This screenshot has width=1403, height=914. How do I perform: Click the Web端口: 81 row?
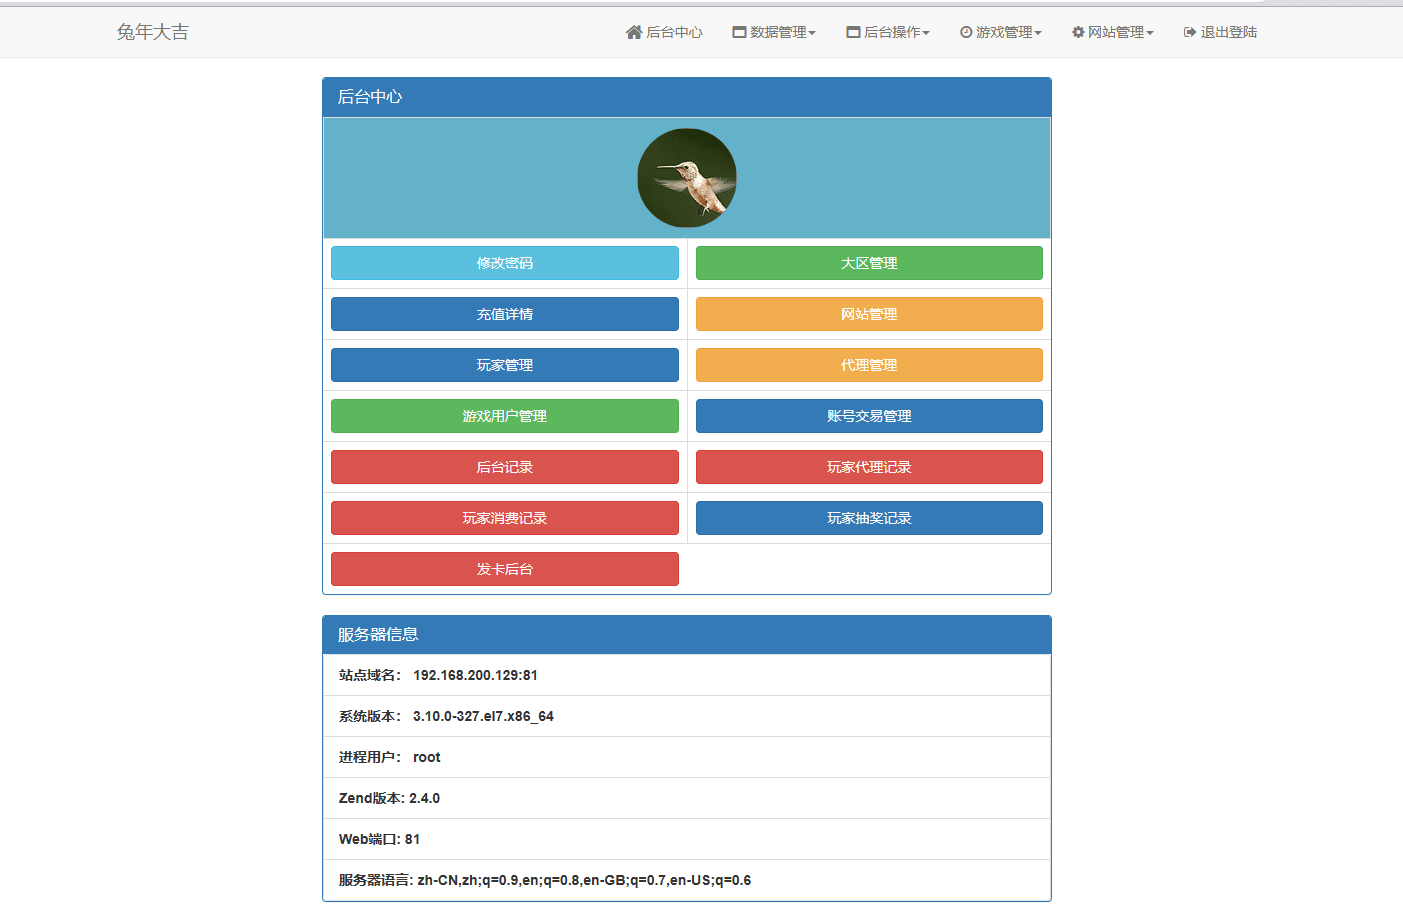click(x=687, y=839)
